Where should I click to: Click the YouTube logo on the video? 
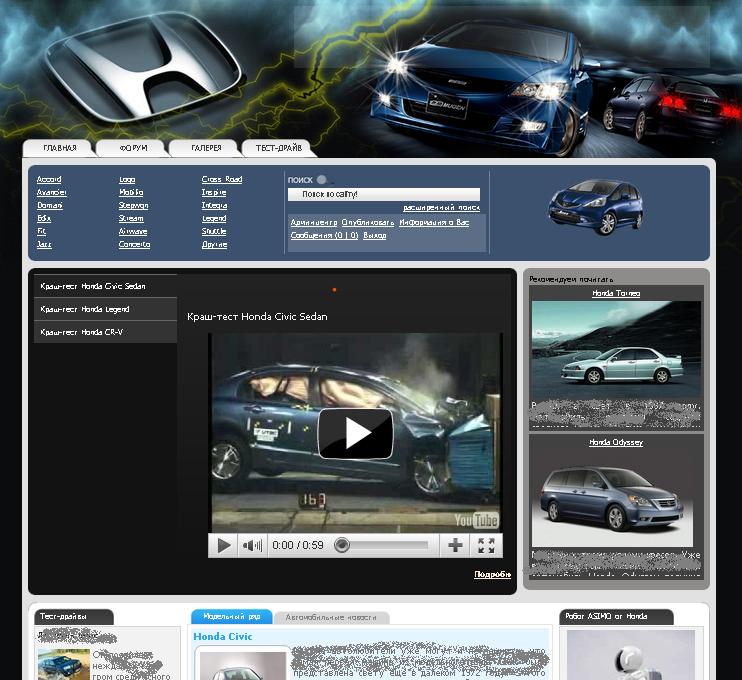click(x=476, y=520)
